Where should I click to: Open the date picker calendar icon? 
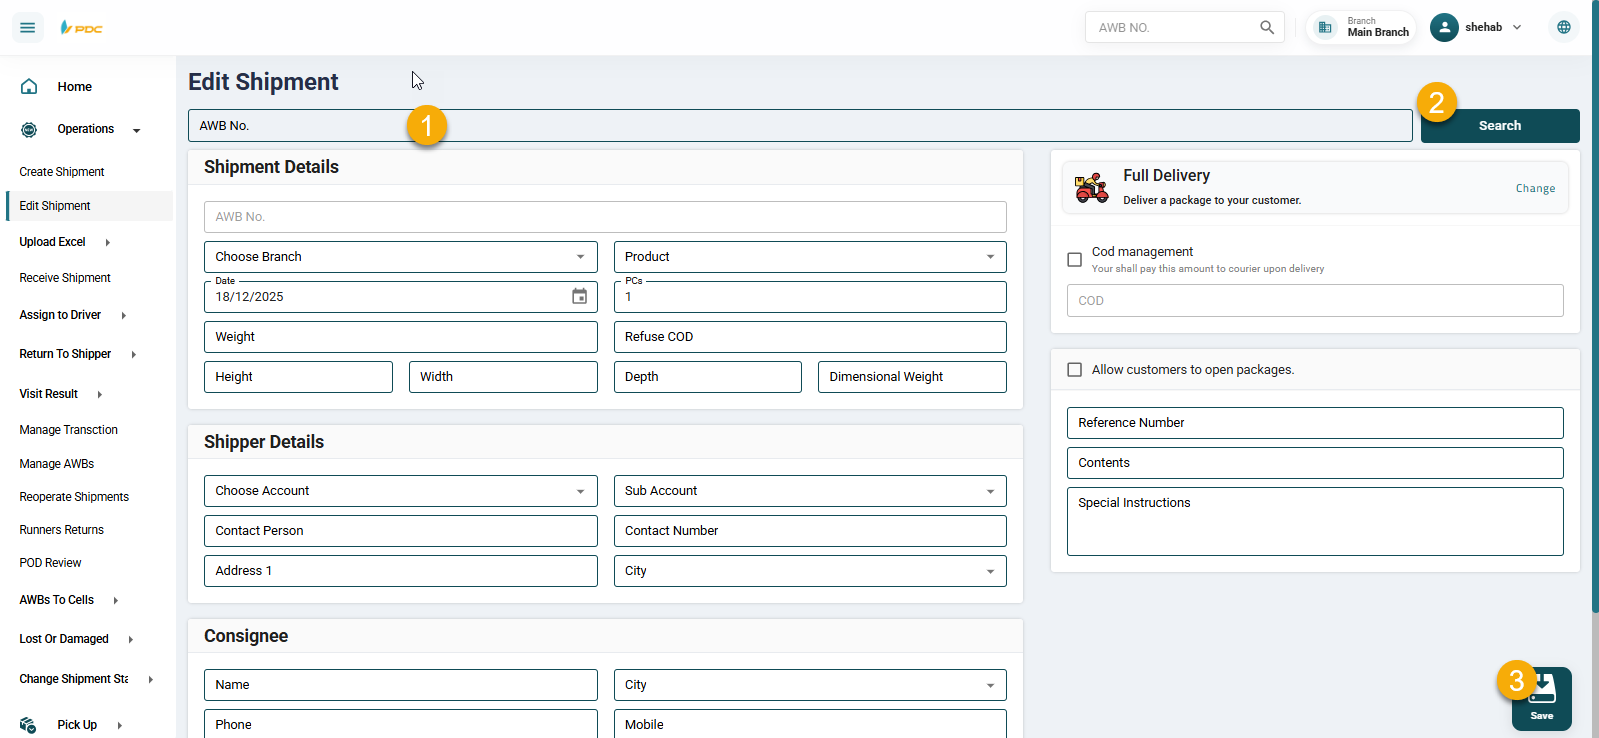click(x=579, y=296)
